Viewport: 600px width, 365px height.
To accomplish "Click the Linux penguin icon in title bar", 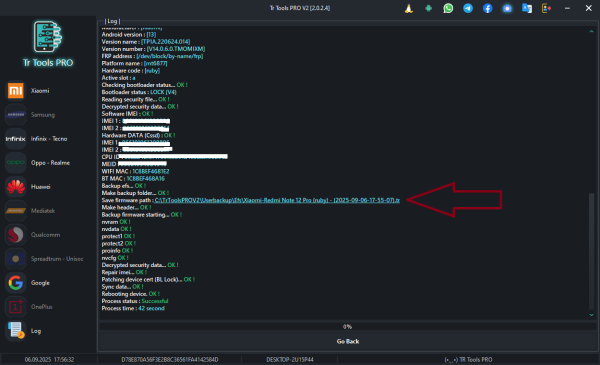I will point(409,8).
